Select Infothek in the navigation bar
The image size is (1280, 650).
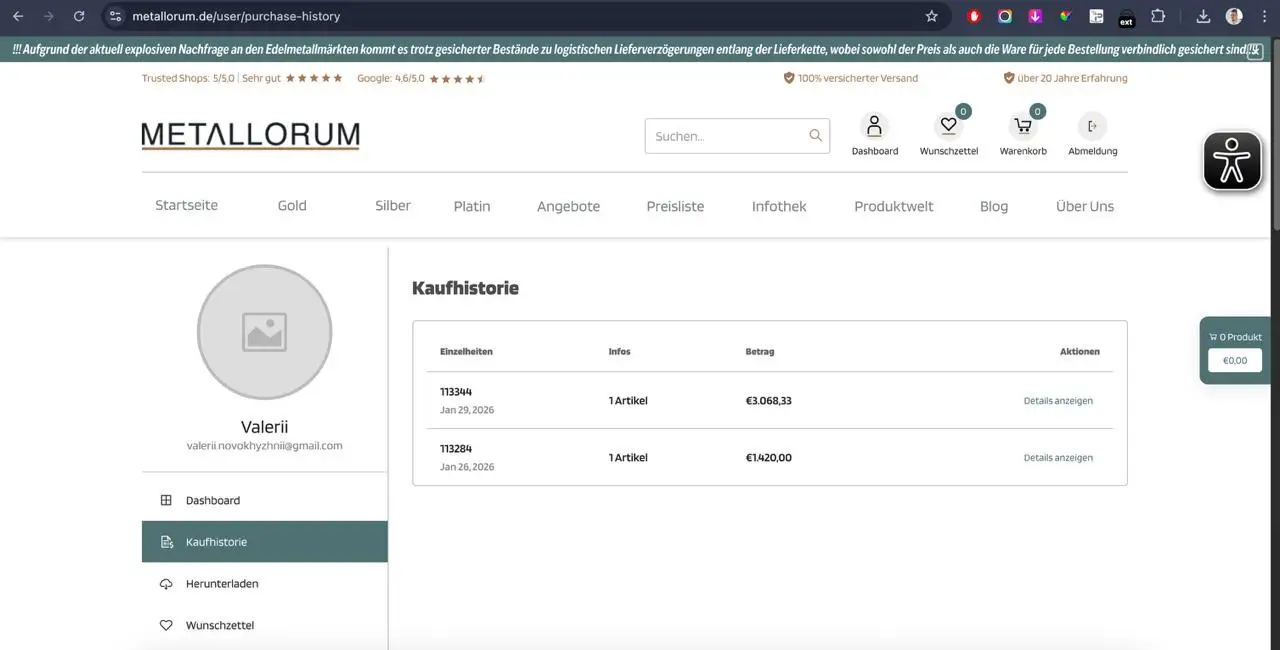(779, 206)
